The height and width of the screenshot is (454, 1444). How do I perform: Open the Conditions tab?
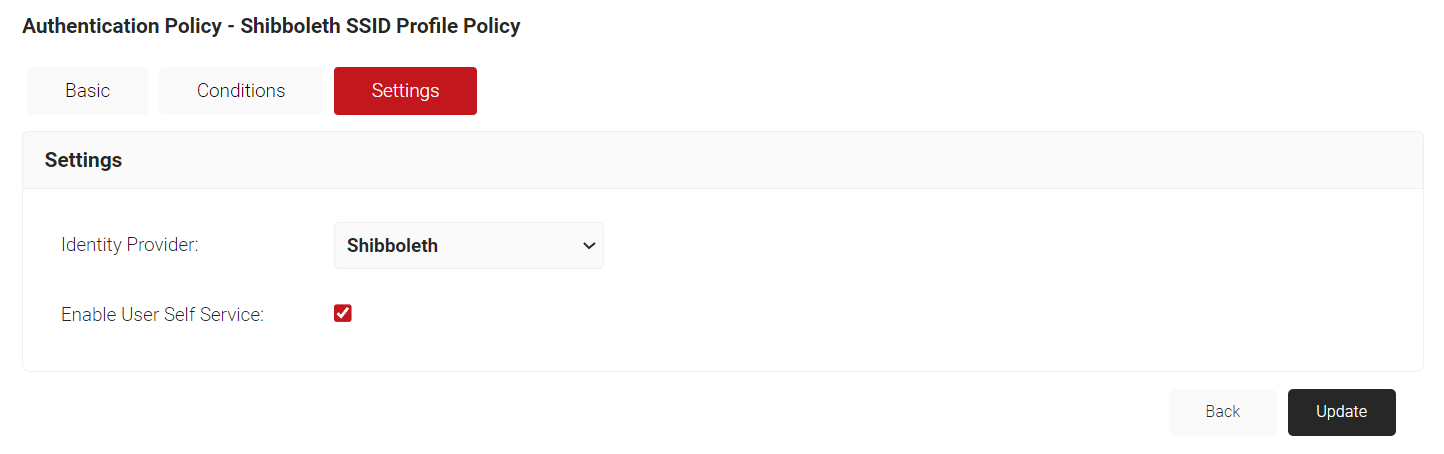pos(241,91)
